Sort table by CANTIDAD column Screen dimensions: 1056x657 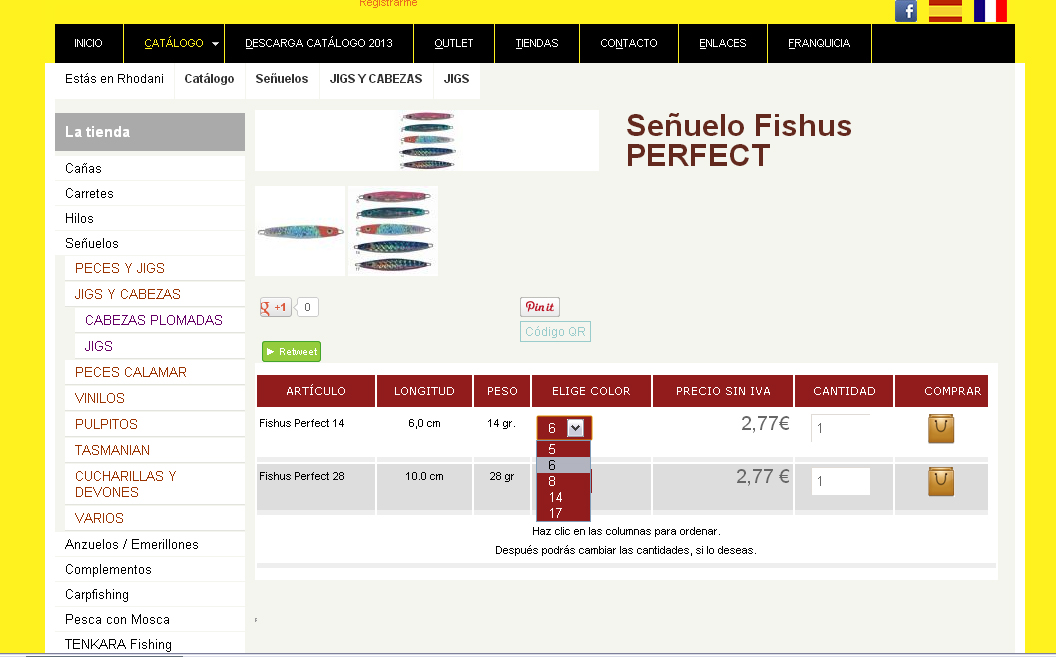844,391
